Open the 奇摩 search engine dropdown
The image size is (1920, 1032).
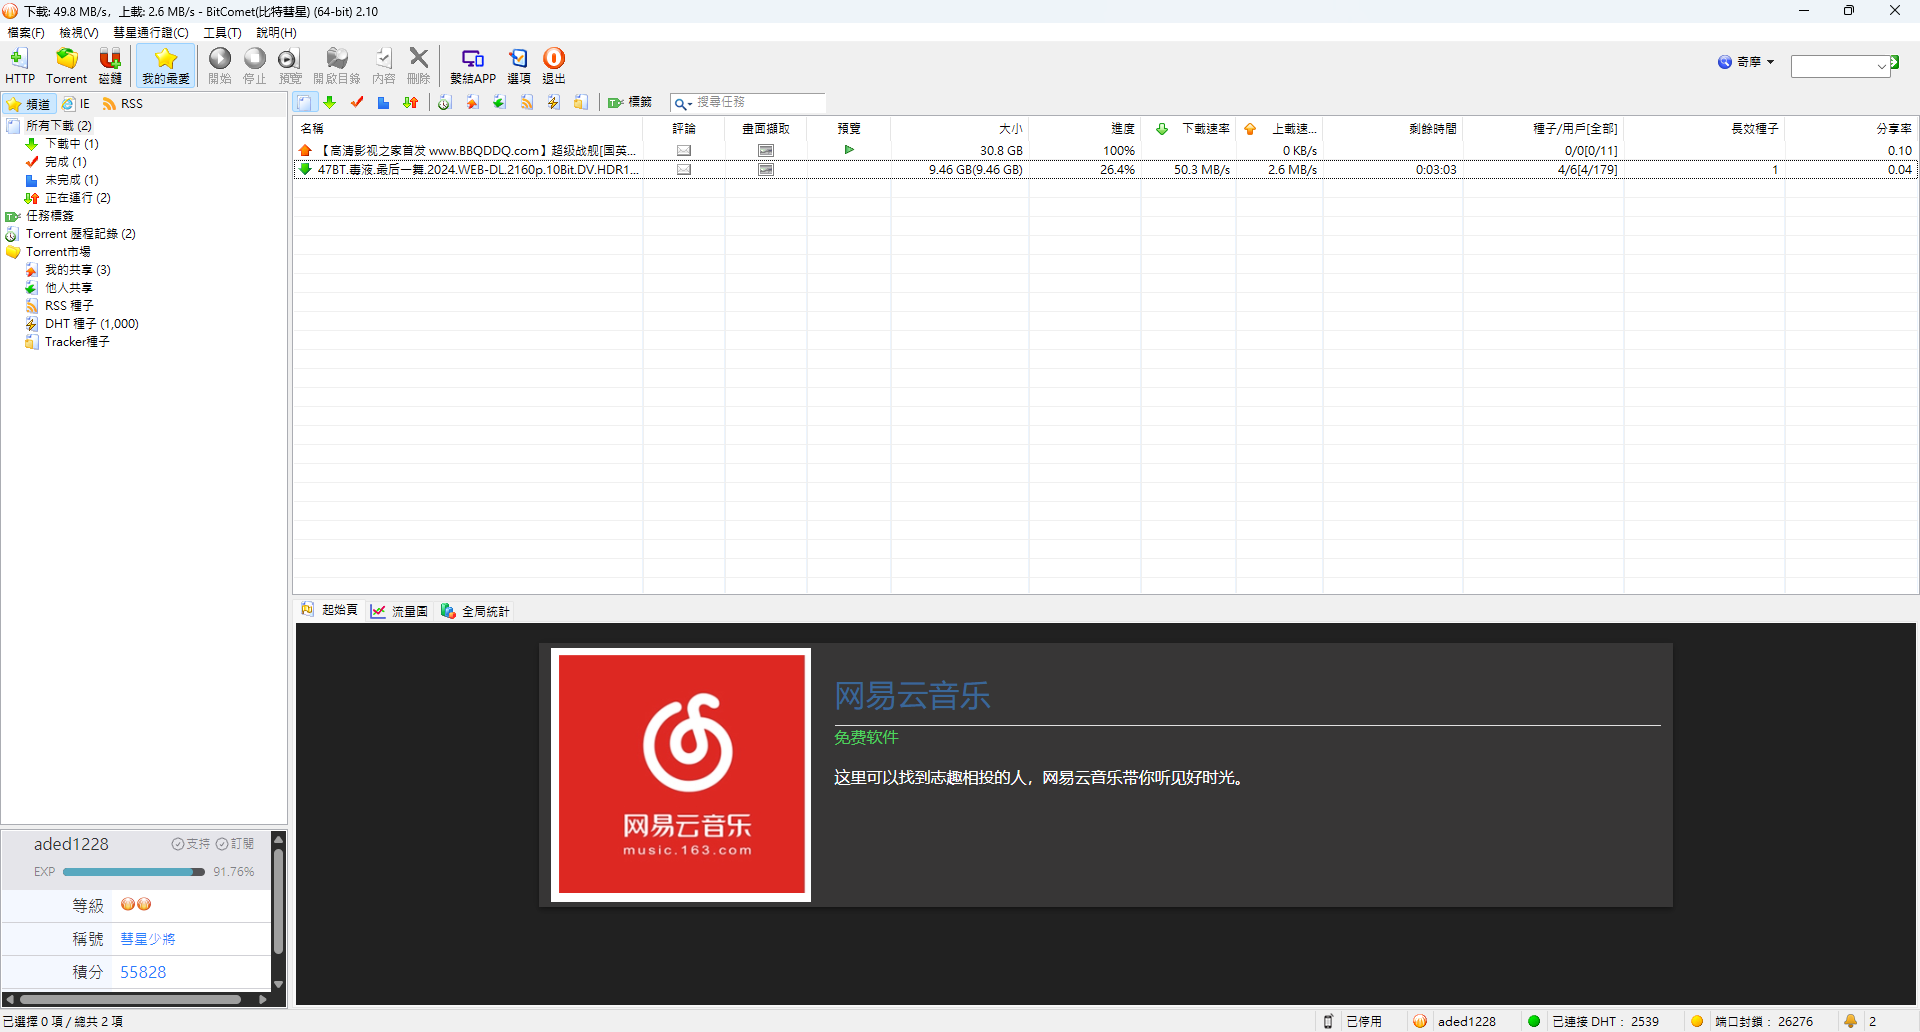(x=1746, y=62)
